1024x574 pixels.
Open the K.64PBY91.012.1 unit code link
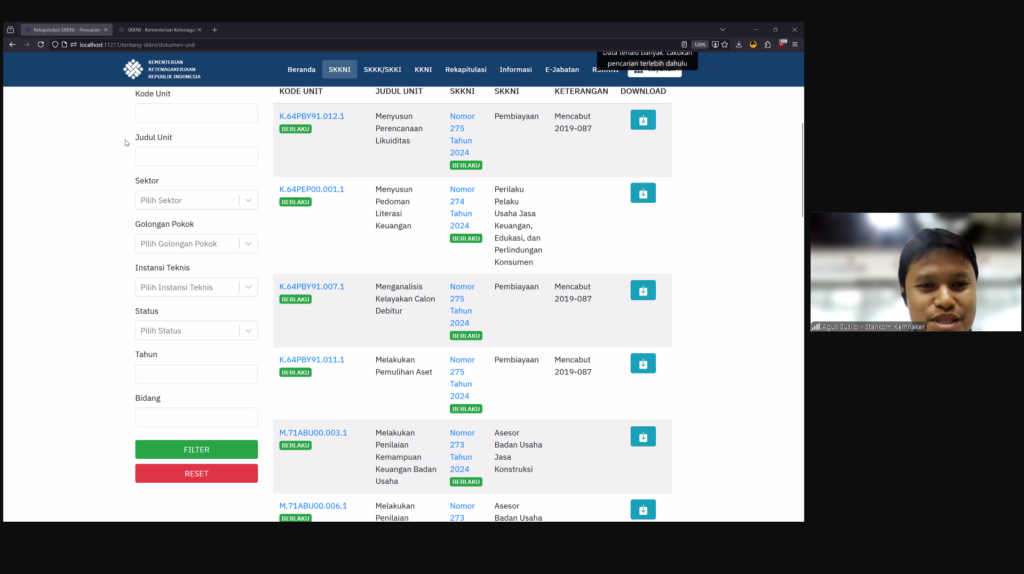pyautogui.click(x=311, y=116)
